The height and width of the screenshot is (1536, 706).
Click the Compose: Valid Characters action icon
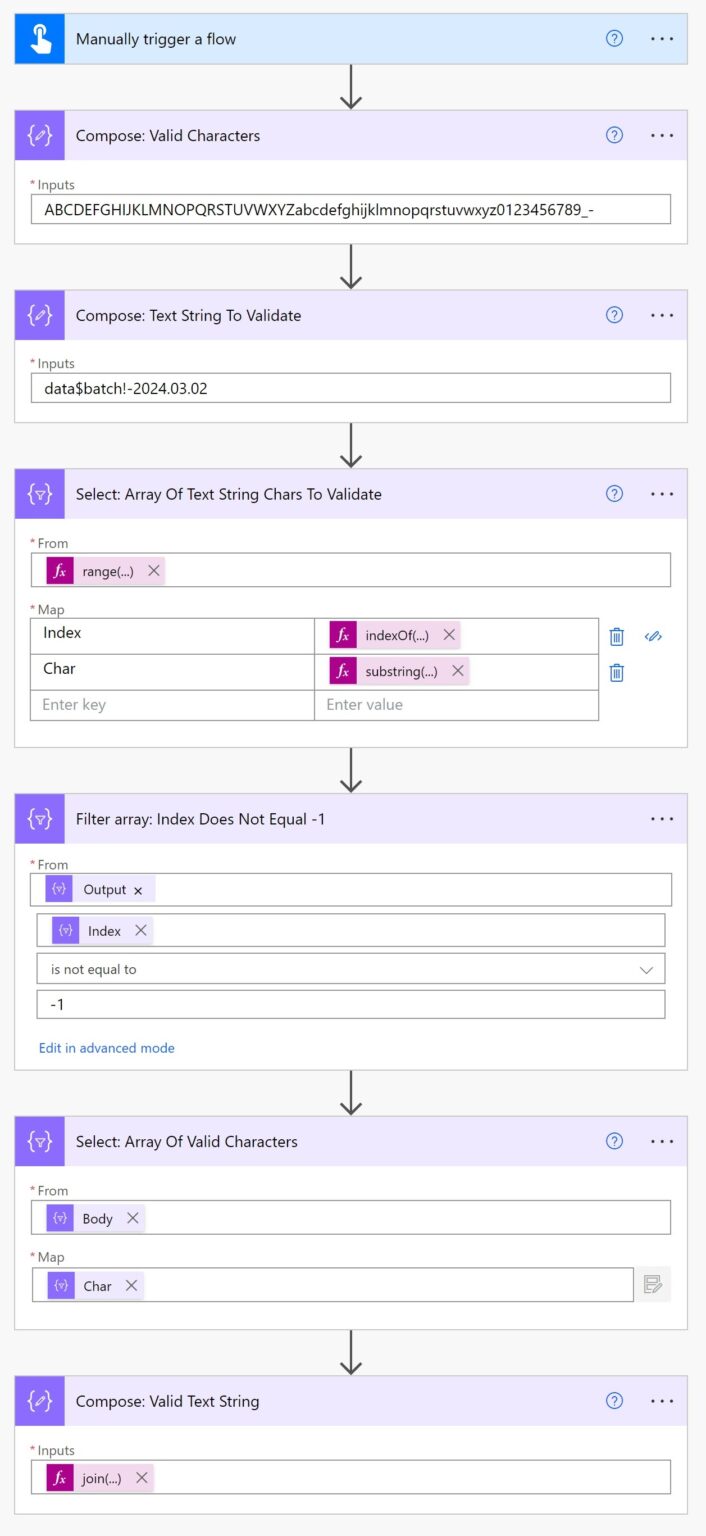(x=38, y=135)
